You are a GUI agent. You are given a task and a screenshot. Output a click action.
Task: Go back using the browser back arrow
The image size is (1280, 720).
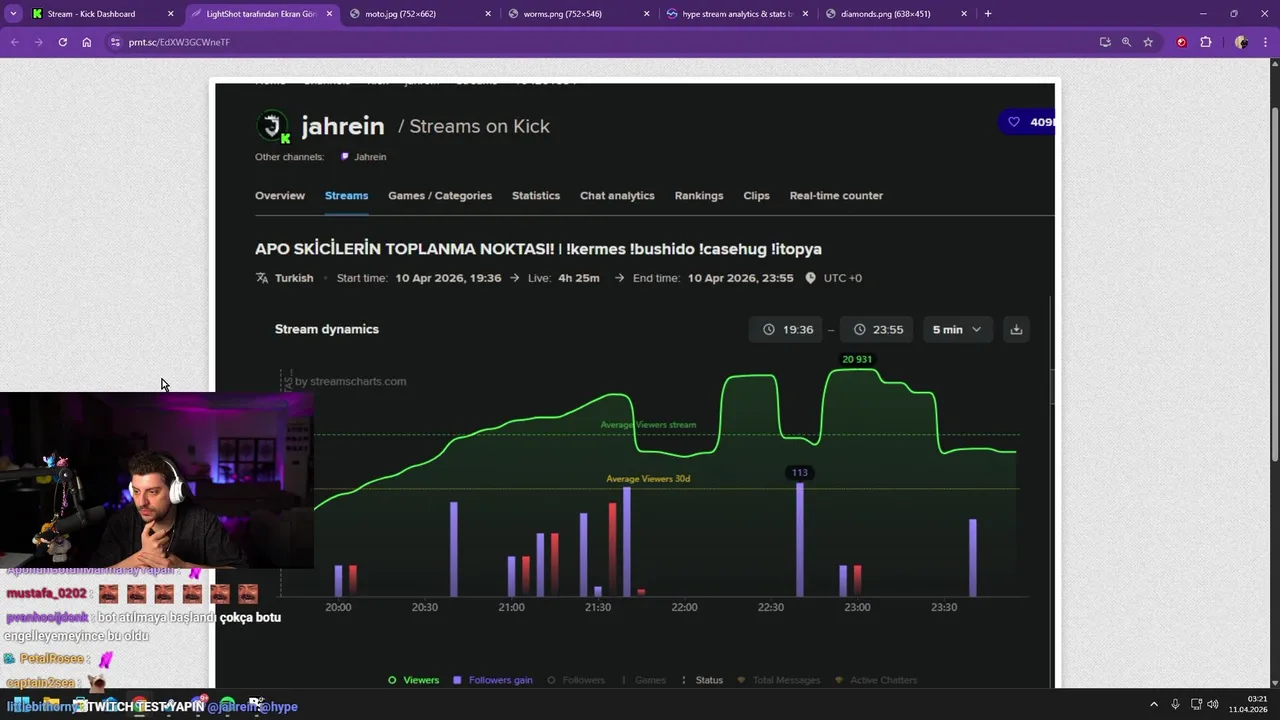(14, 42)
